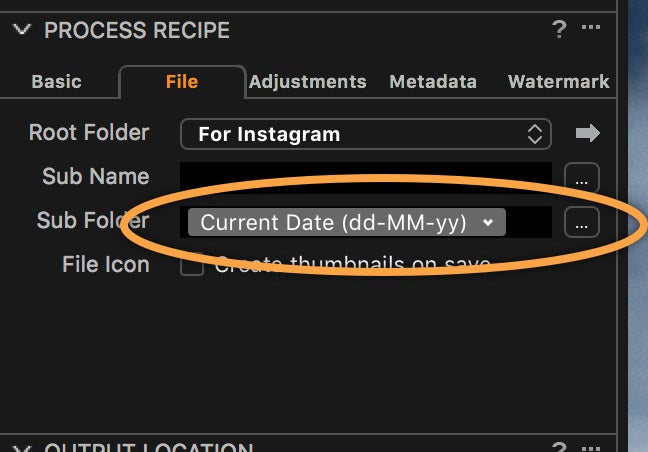Toggle the Output Location panel chevron
648x452 pixels.
[21, 447]
